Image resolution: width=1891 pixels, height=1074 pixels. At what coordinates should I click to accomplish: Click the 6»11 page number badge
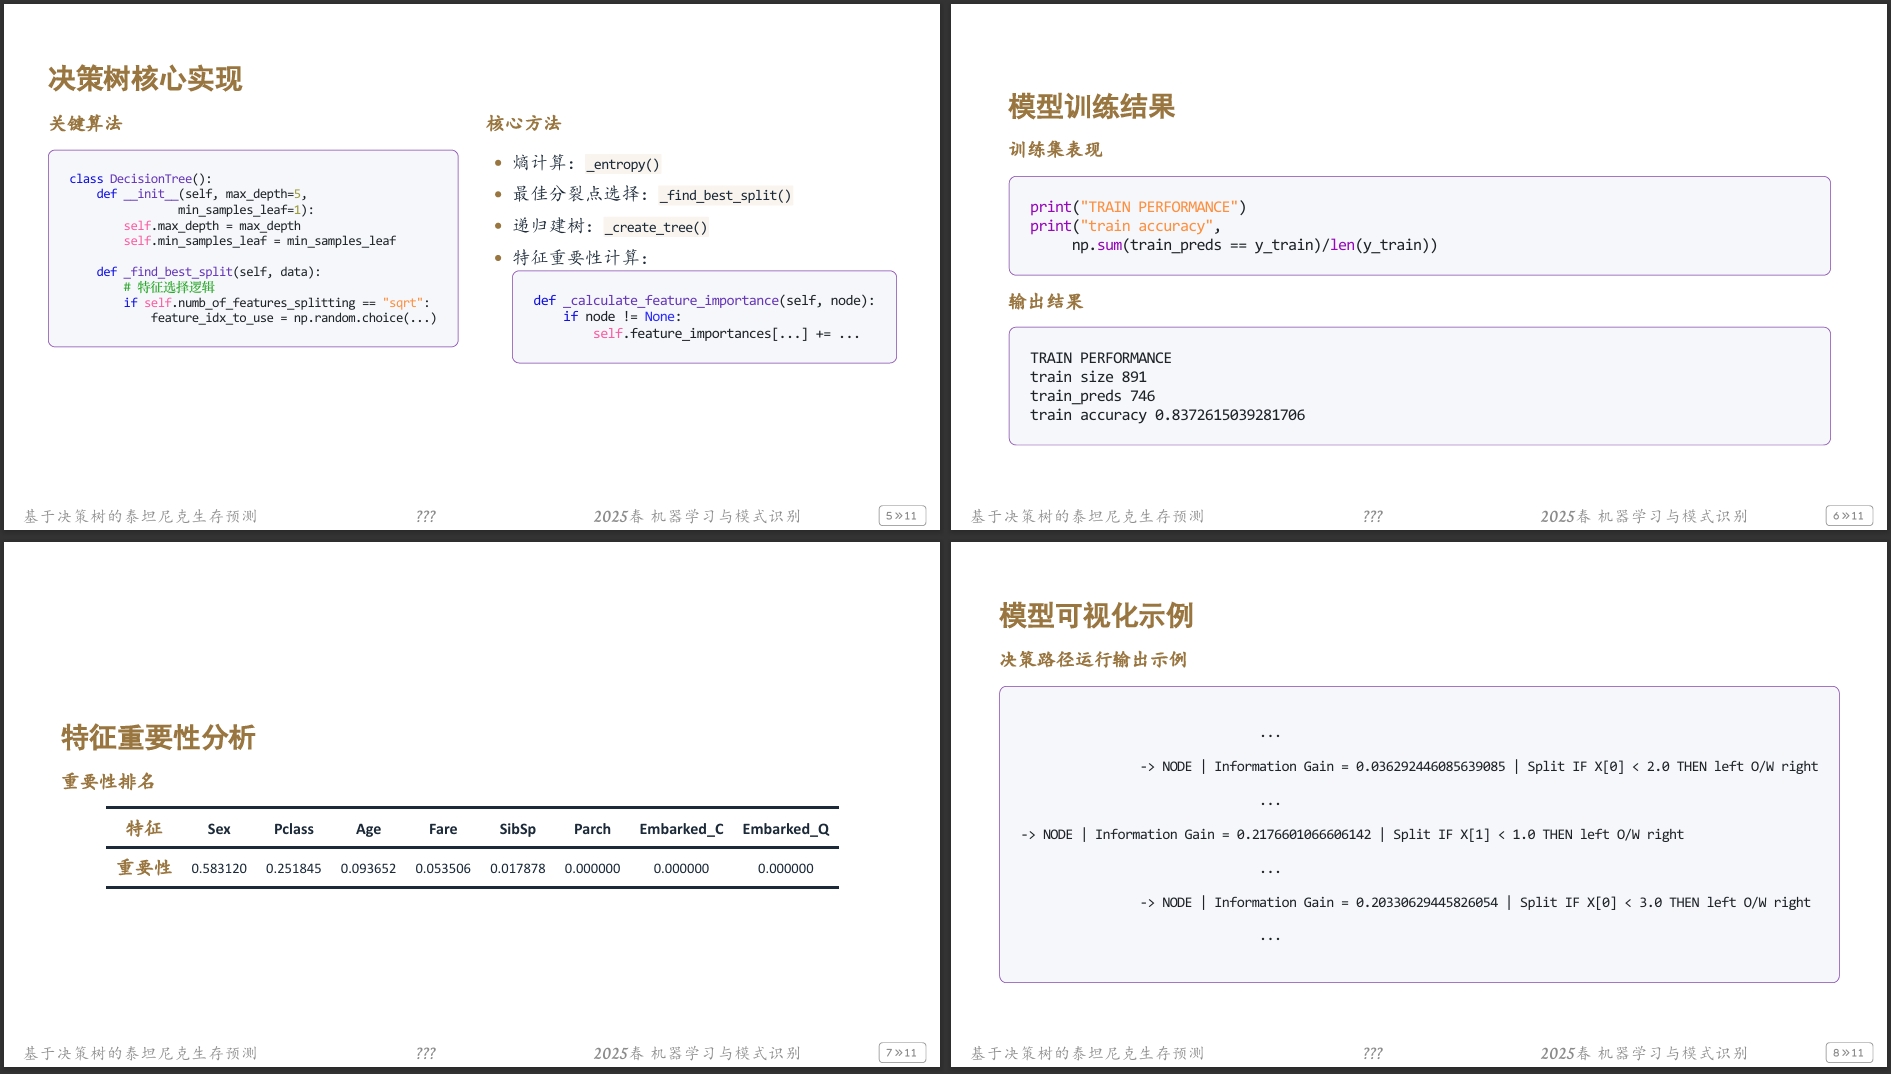coord(1848,516)
